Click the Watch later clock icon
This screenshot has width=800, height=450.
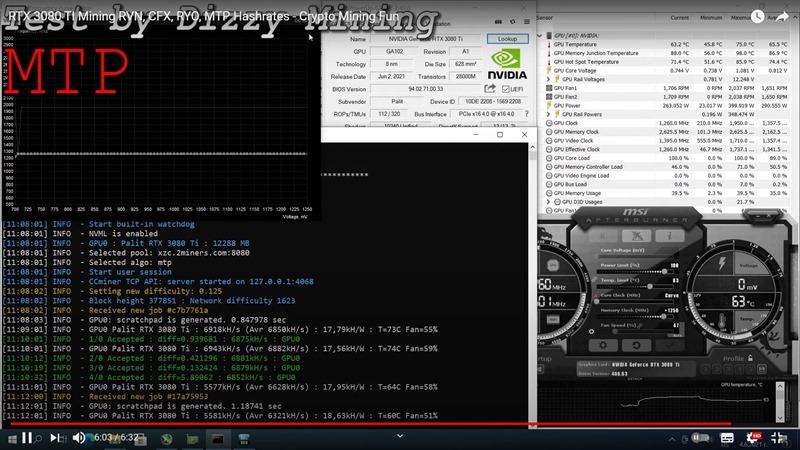758,17
